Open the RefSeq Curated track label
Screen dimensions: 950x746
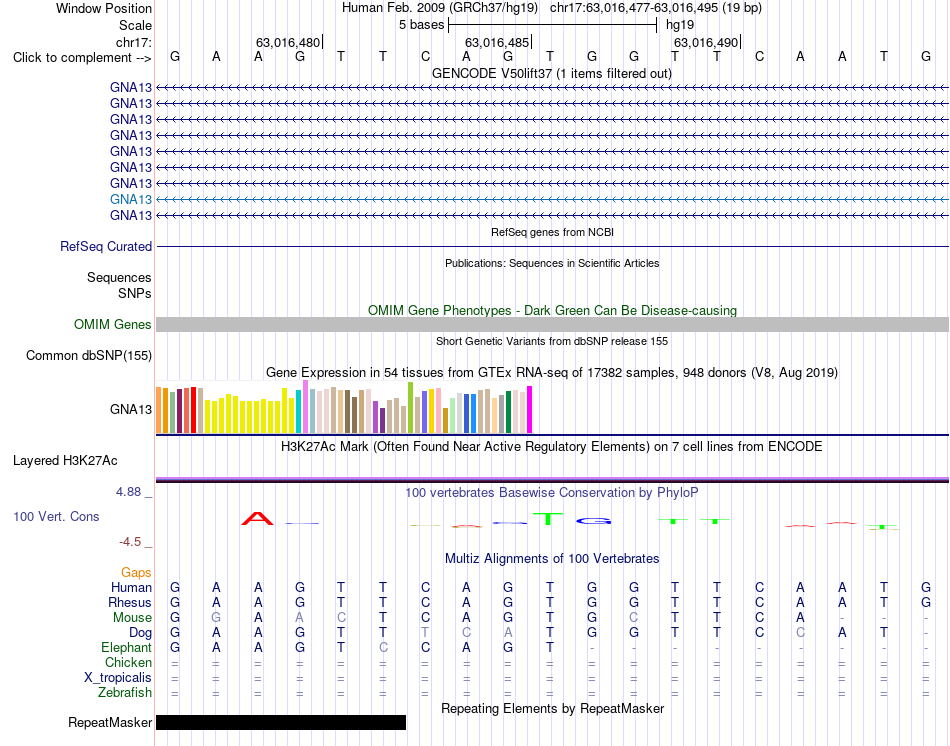point(106,247)
